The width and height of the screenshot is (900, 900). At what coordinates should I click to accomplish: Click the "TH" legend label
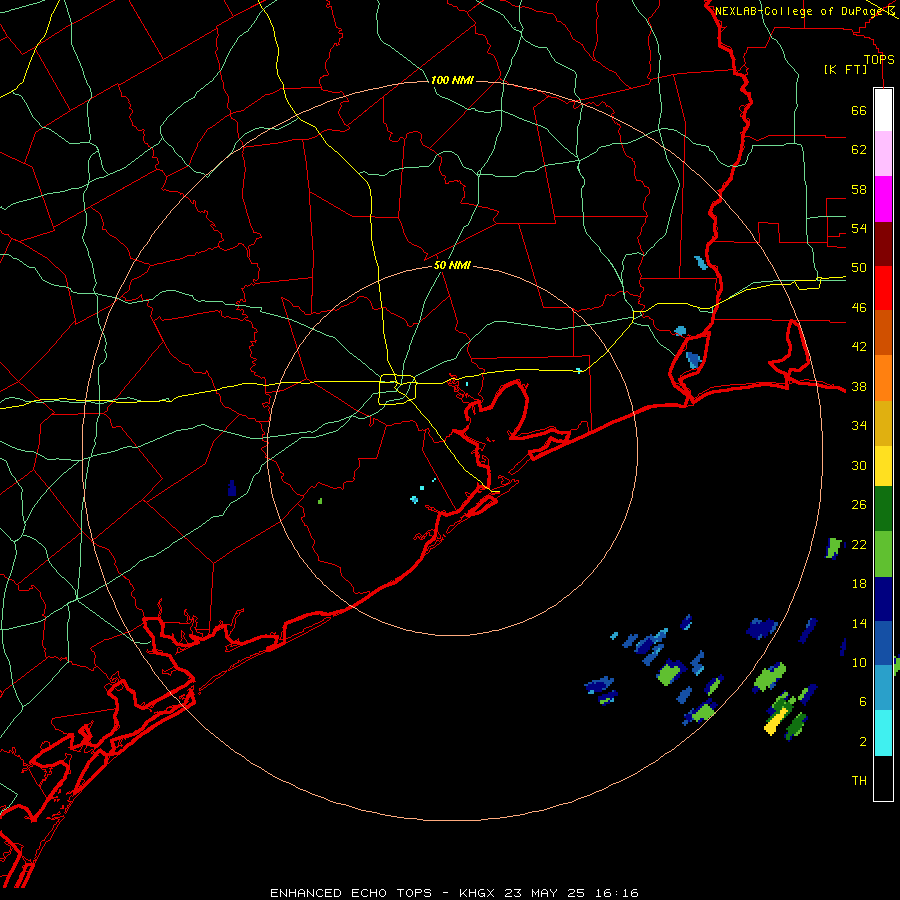click(x=859, y=781)
